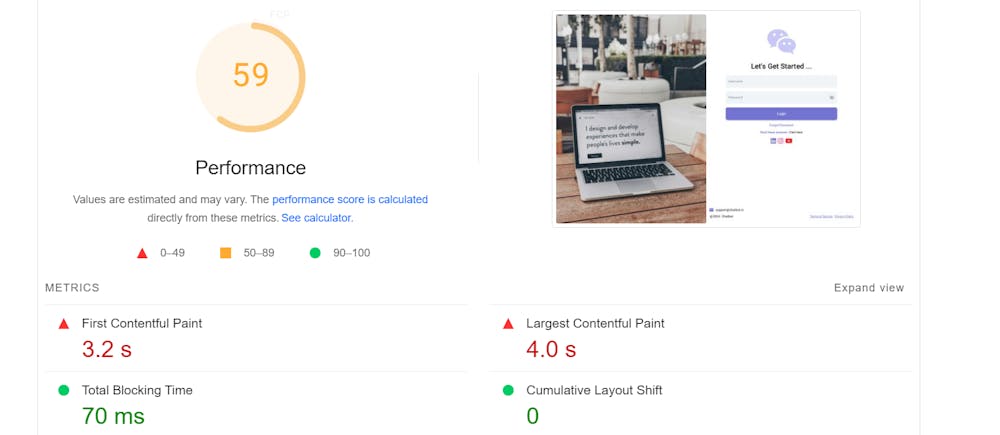Click the 70 ms Total Blocking Time value
Viewport: 1000px width, 435px height.
tap(113, 415)
